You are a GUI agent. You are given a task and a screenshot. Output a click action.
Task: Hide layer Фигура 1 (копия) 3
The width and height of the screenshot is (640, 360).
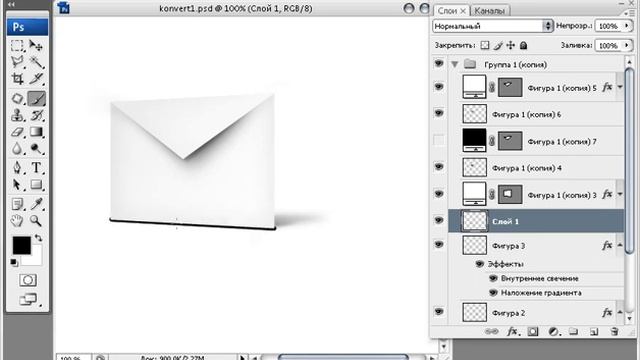(439, 193)
